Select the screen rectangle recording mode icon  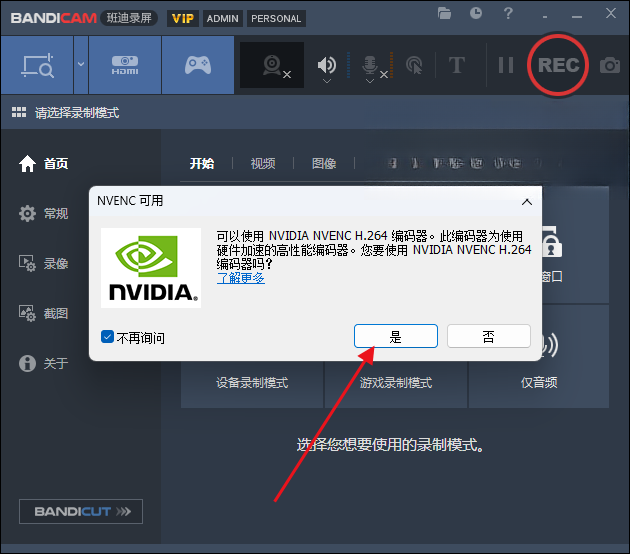(37, 65)
